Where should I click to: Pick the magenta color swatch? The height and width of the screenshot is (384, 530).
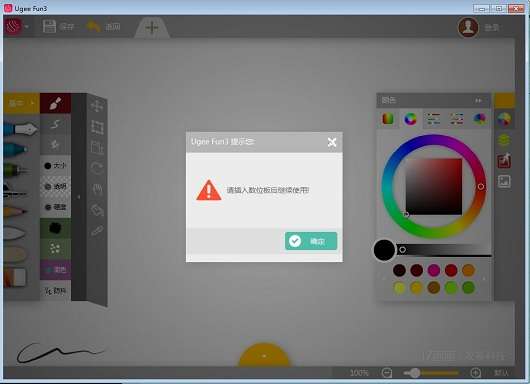pos(434,270)
